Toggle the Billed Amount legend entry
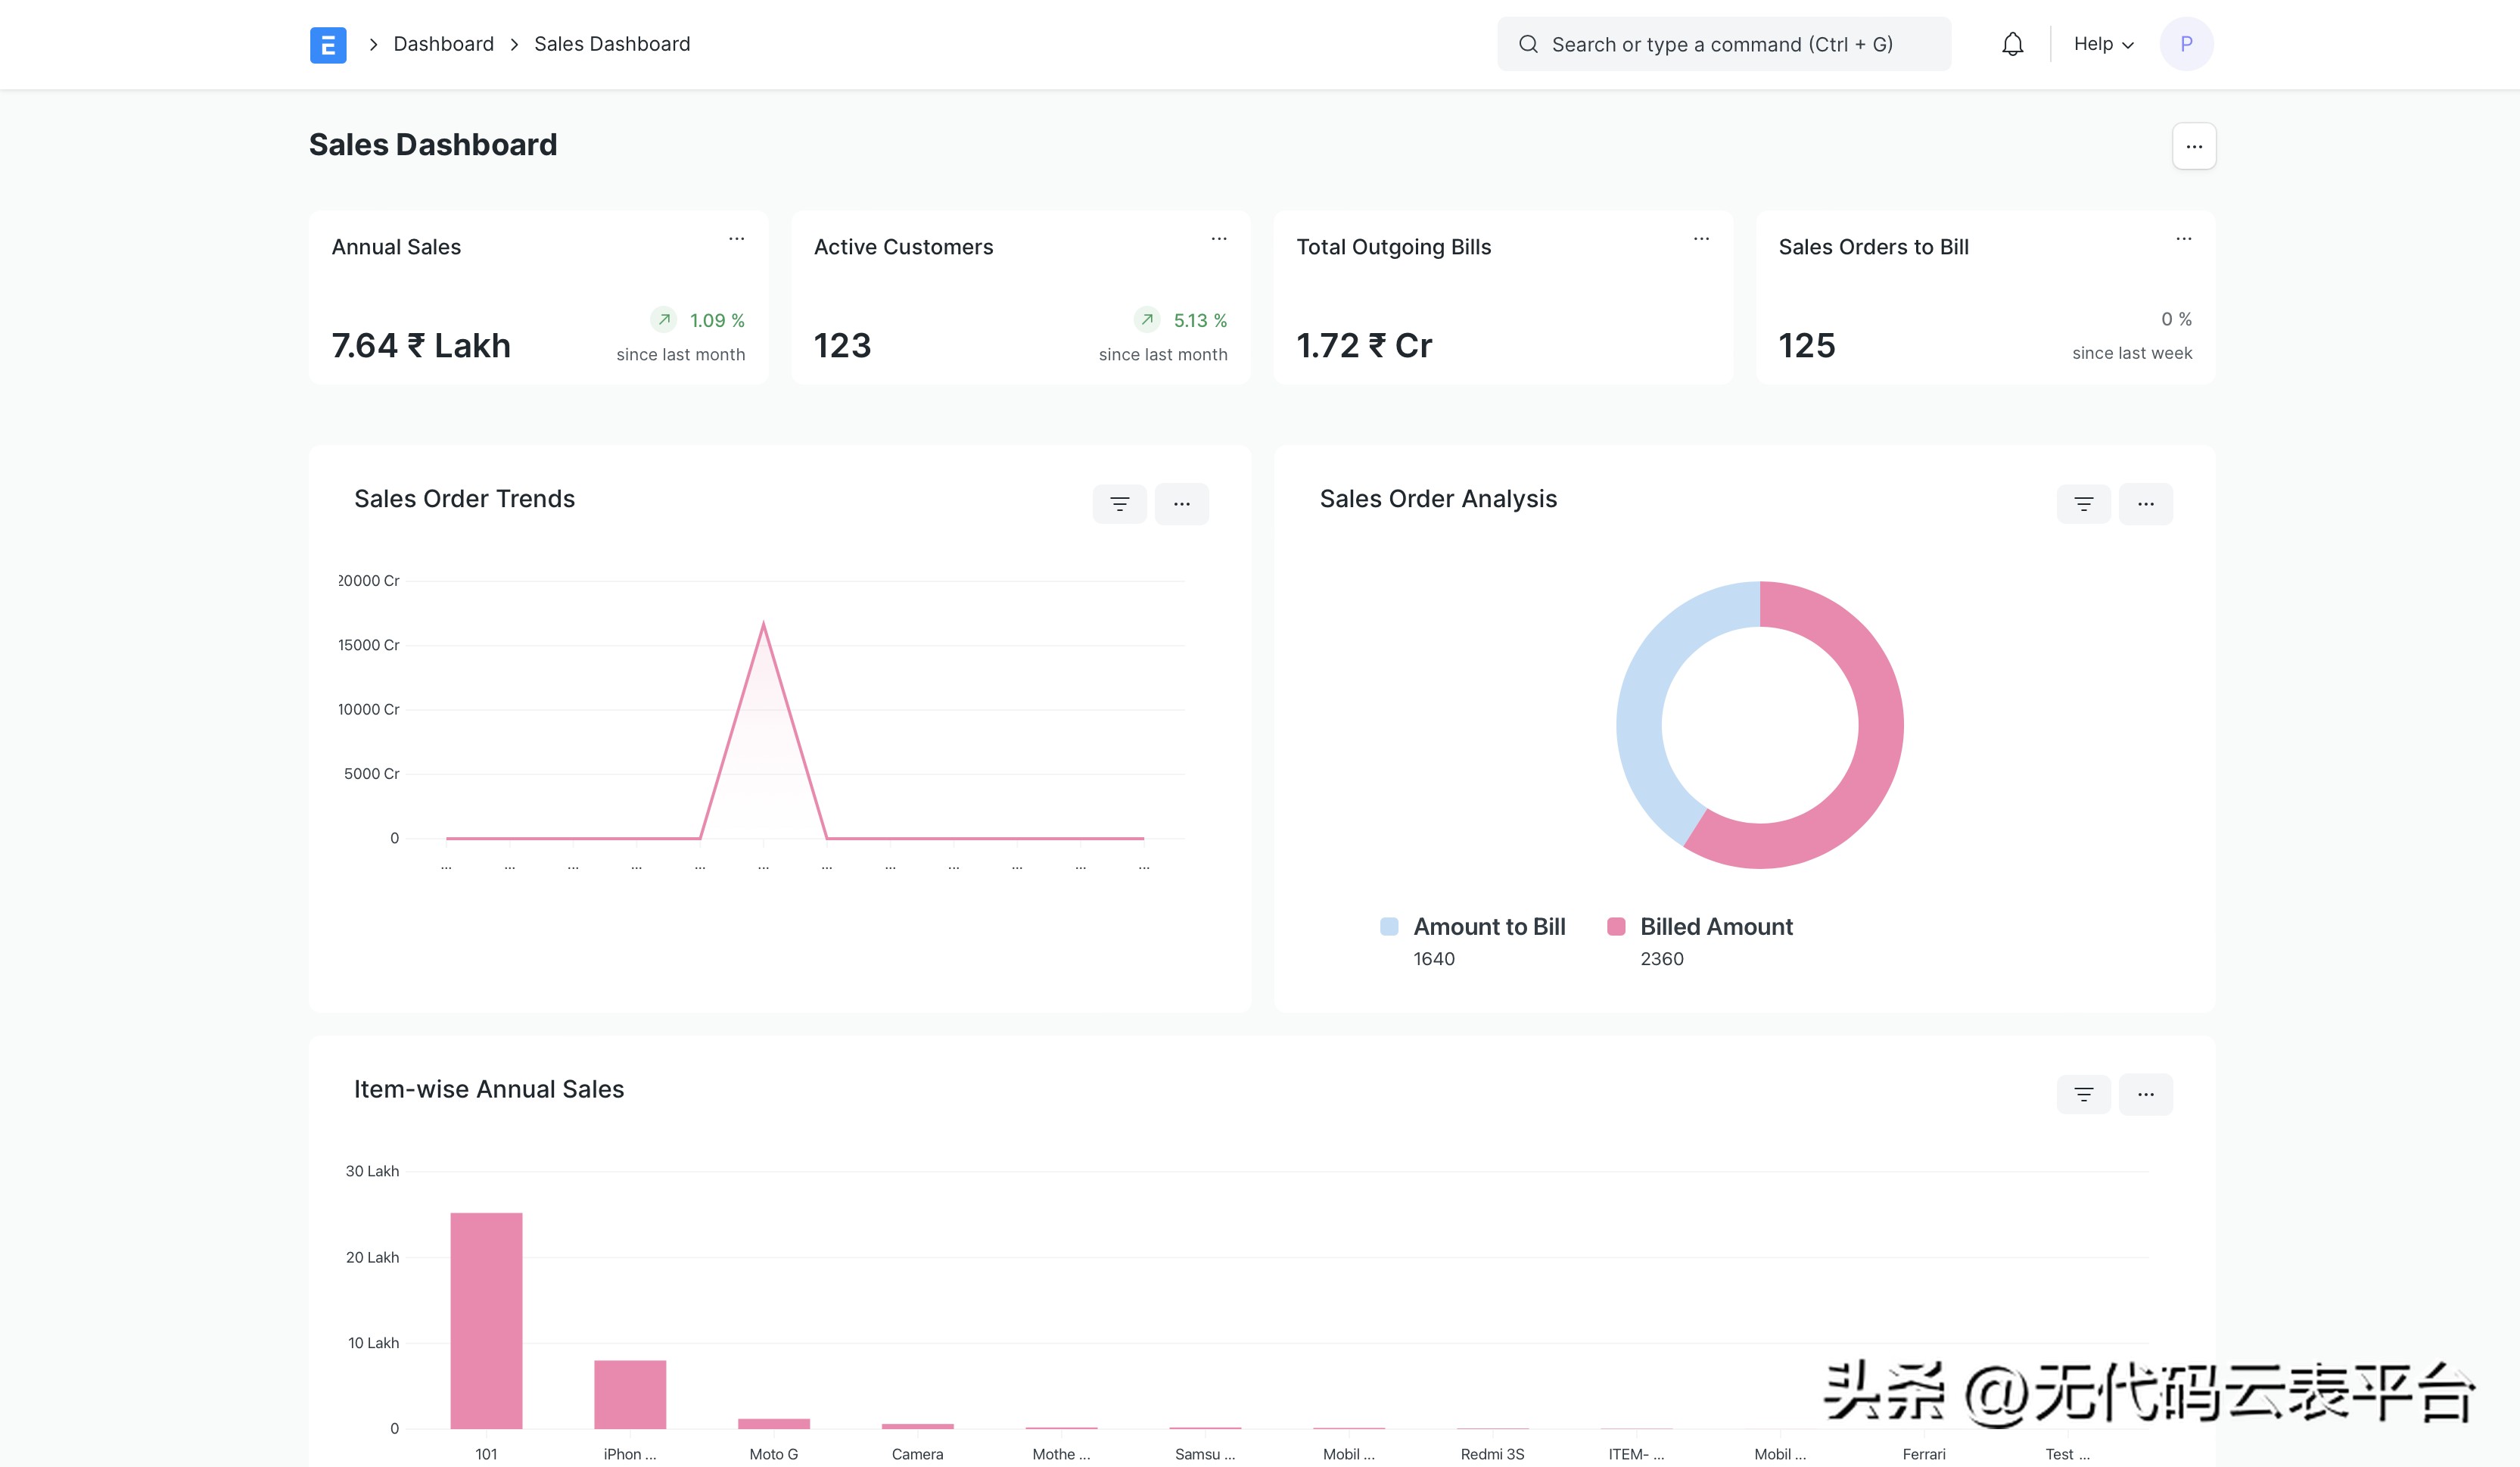Viewport: 2520px width, 1467px height. tap(1700, 927)
